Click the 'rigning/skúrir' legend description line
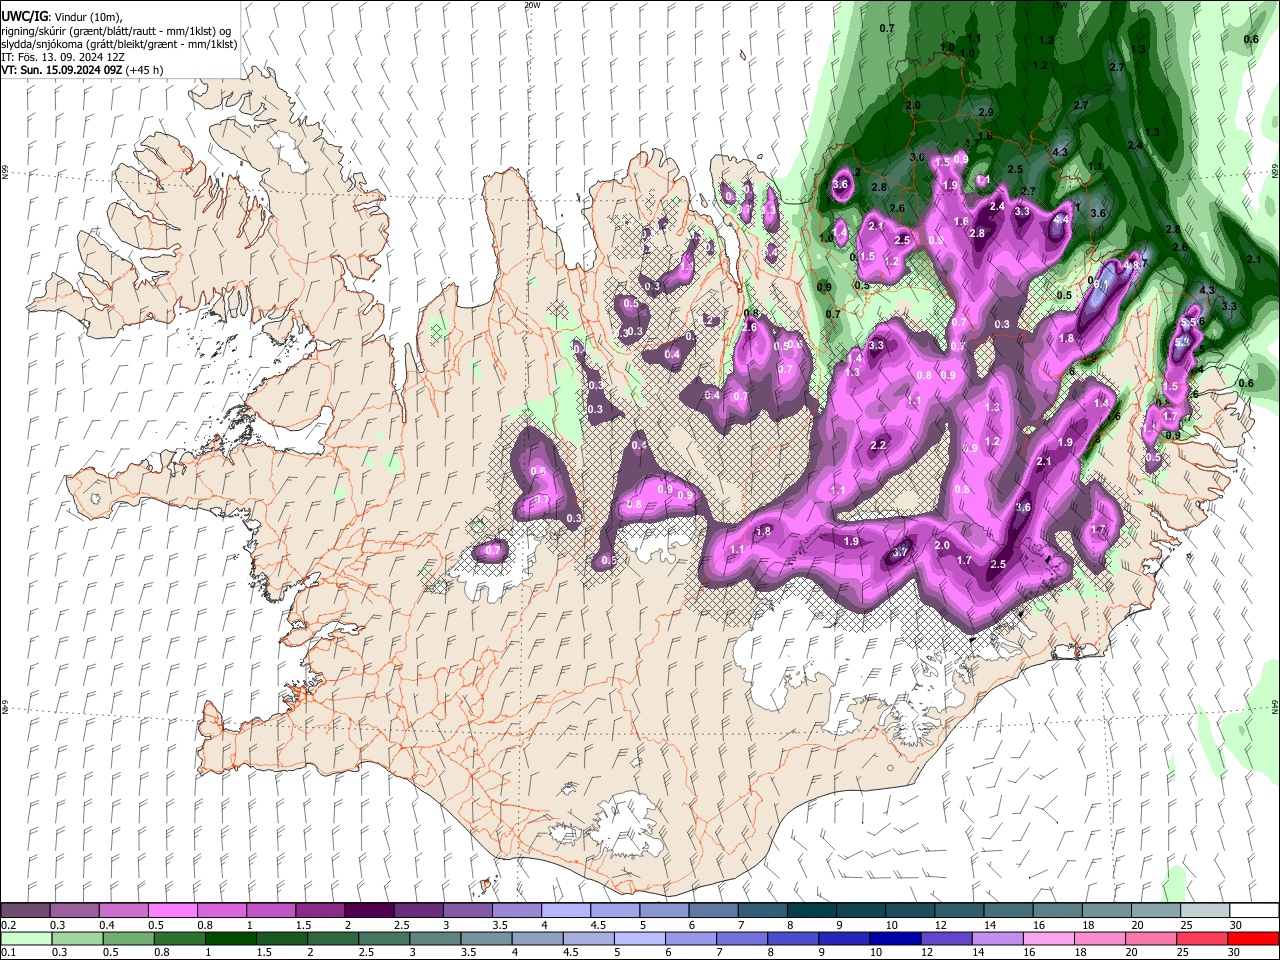 point(117,31)
